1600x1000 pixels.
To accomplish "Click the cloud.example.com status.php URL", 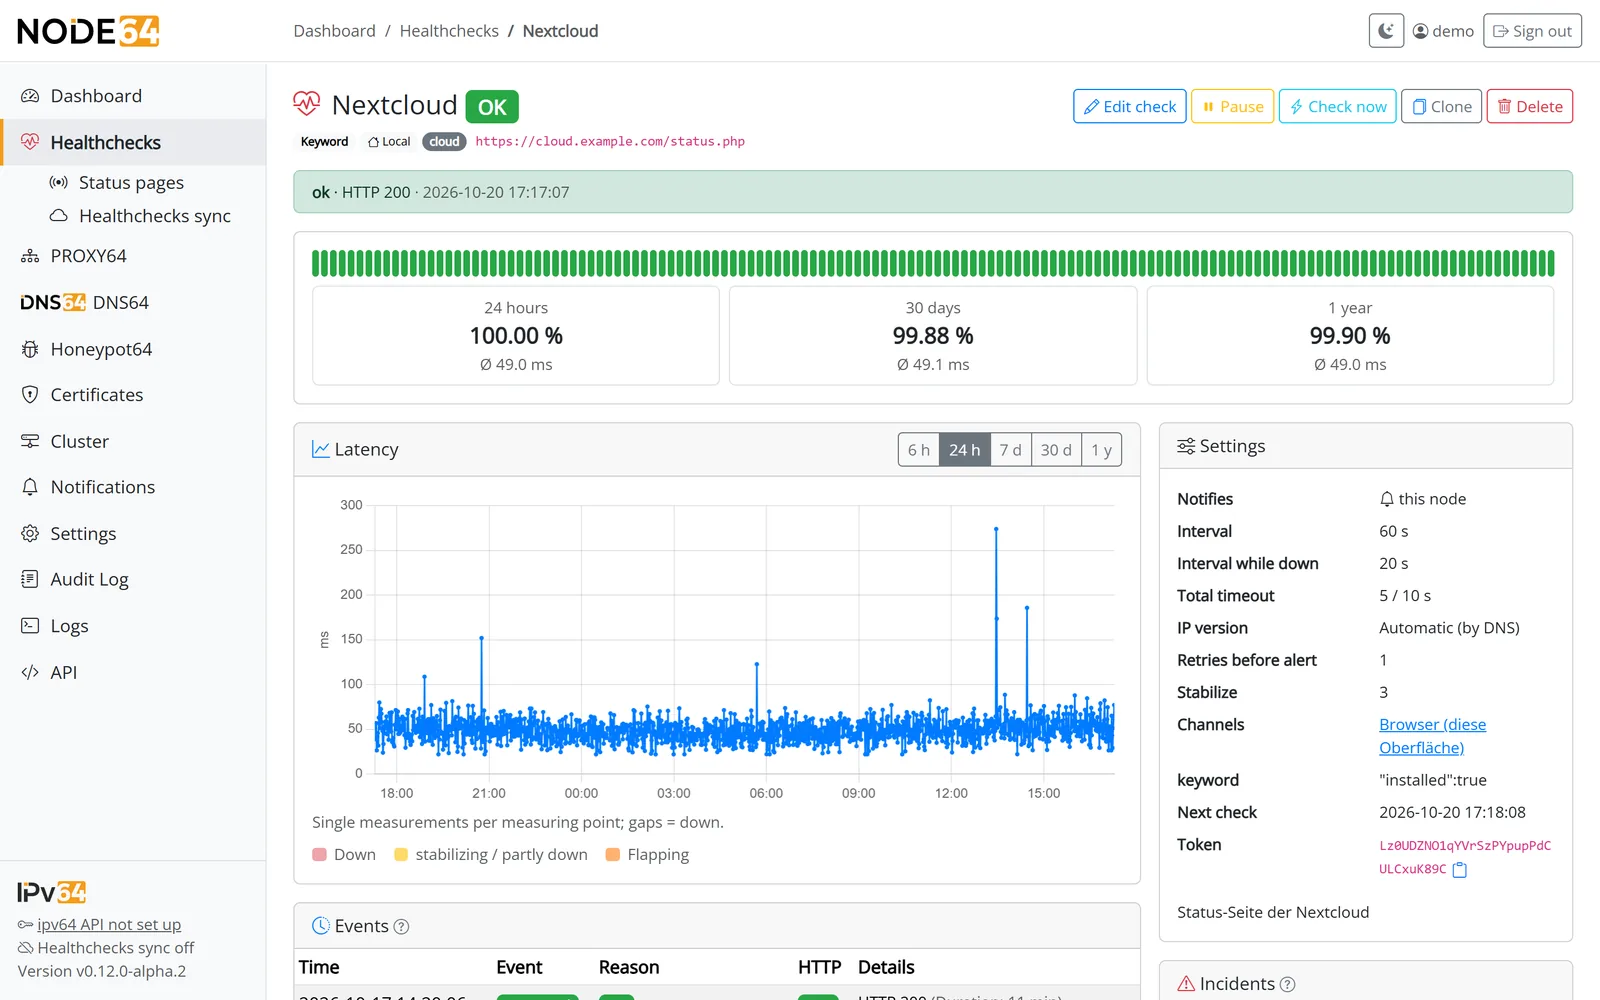I will coord(610,142).
